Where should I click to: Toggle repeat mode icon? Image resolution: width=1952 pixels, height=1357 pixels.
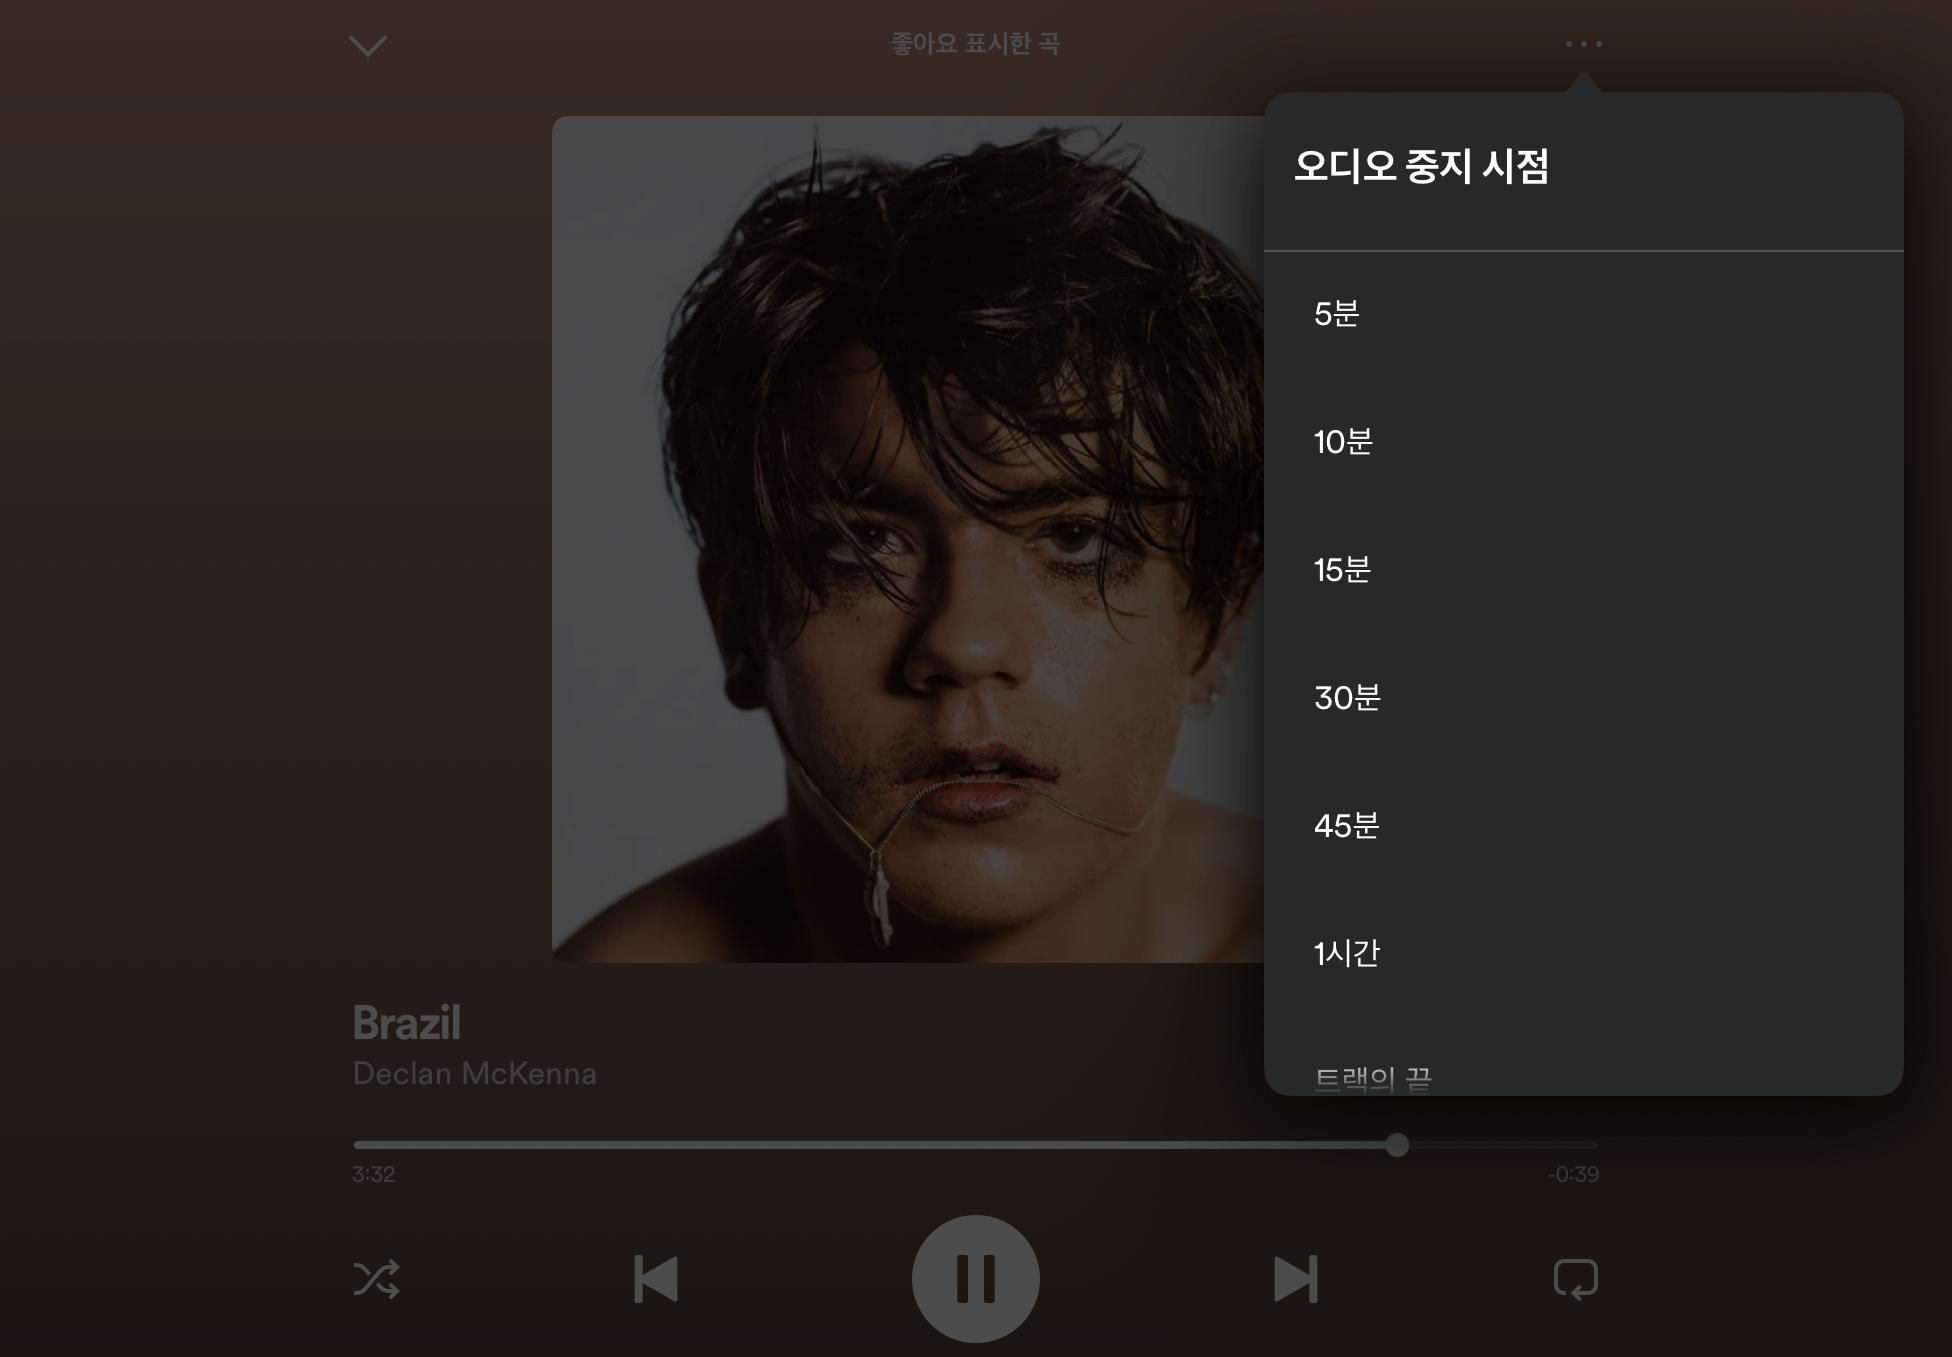pyautogui.click(x=1575, y=1279)
